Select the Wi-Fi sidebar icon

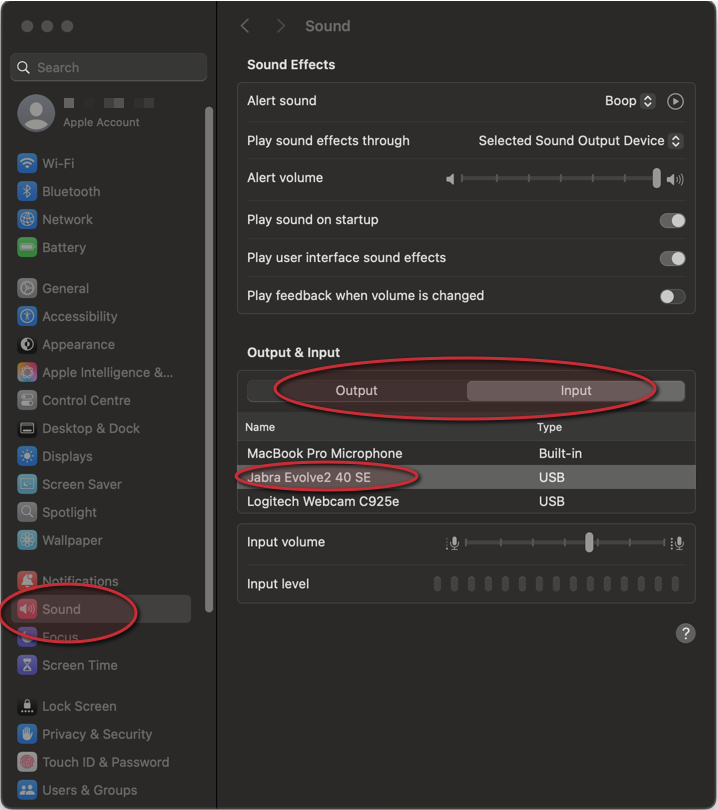pos(25,163)
